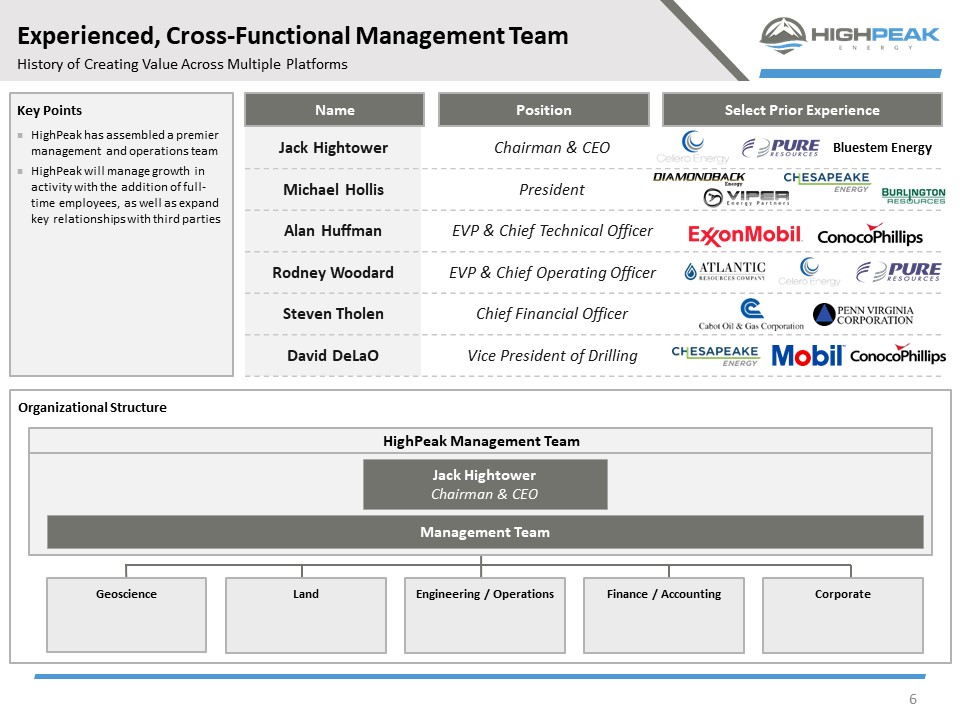Click the slide title Experienced, Cross-Functional Management Team

tap(293, 36)
